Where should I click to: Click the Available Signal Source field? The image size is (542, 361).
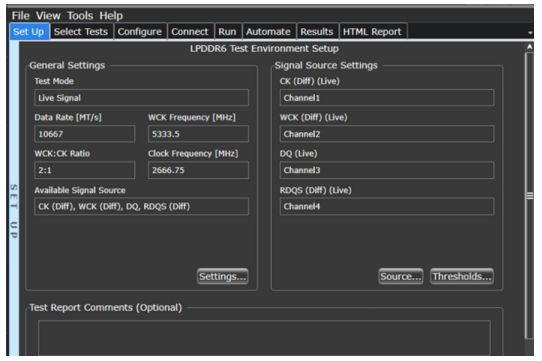(x=141, y=206)
